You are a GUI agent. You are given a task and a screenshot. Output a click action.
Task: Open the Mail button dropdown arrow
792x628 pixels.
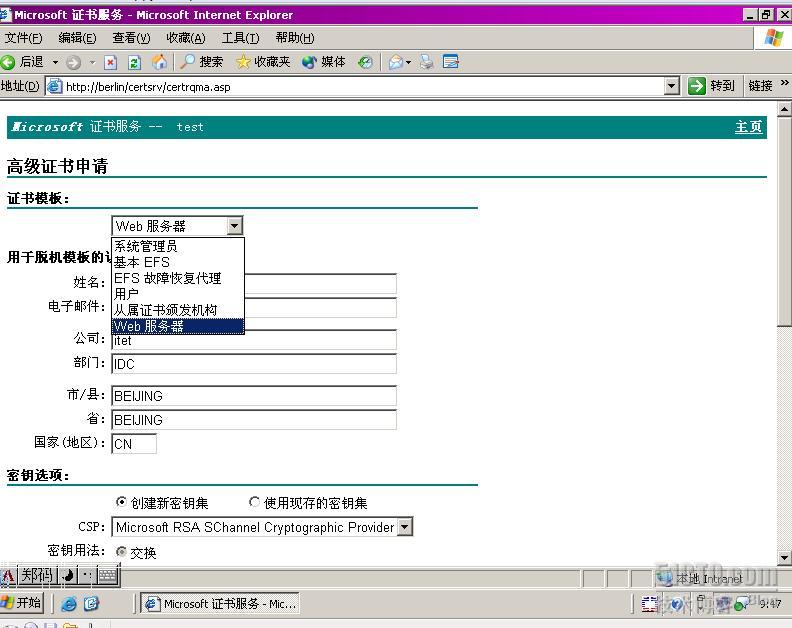pos(408,62)
